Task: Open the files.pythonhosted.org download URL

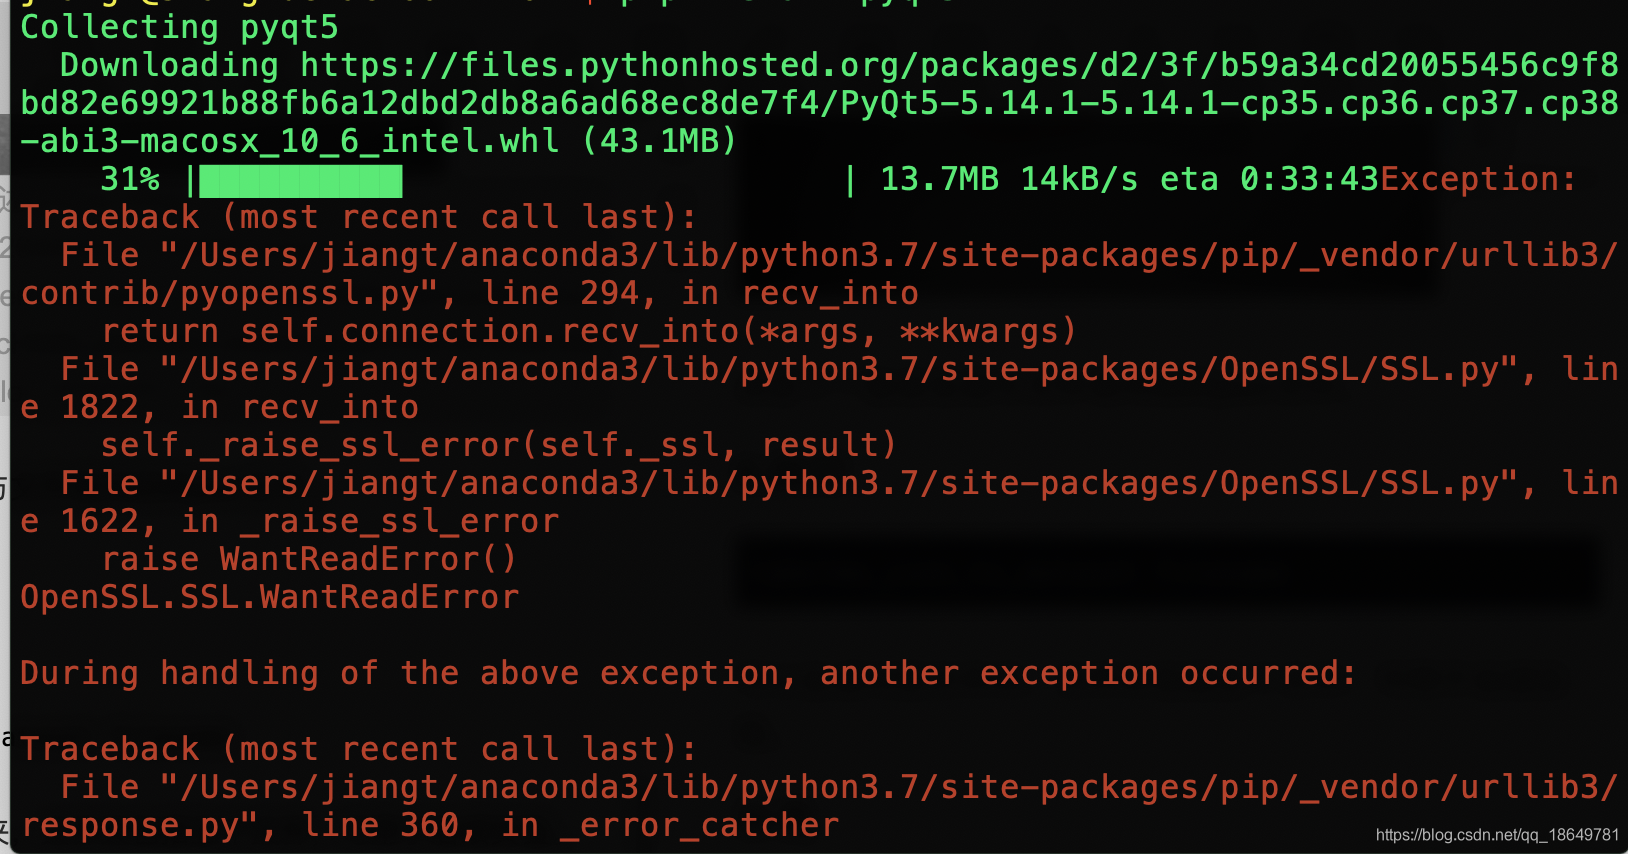Action: [819, 103]
